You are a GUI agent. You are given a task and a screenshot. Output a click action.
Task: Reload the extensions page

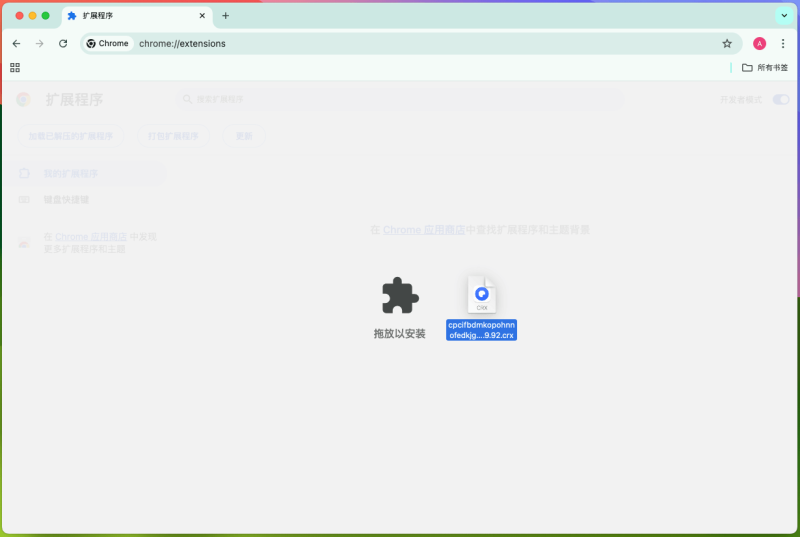coord(63,44)
